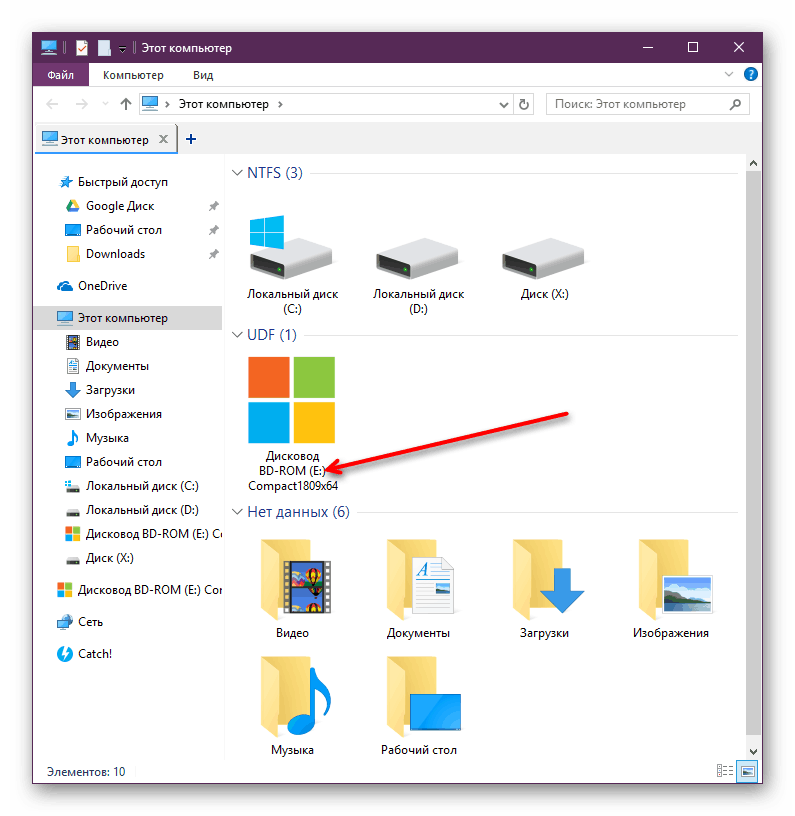Open the window system icon in title bar
The height and width of the screenshot is (816, 795).
click(x=49, y=48)
